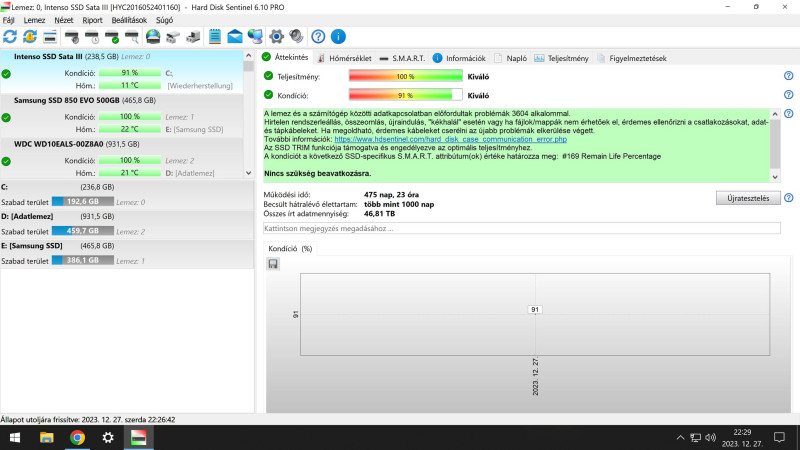Image resolution: width=800 pixels, height=450 pixels.
Task: Click the blue envelope email icon
Action: (x=235, y=37)
